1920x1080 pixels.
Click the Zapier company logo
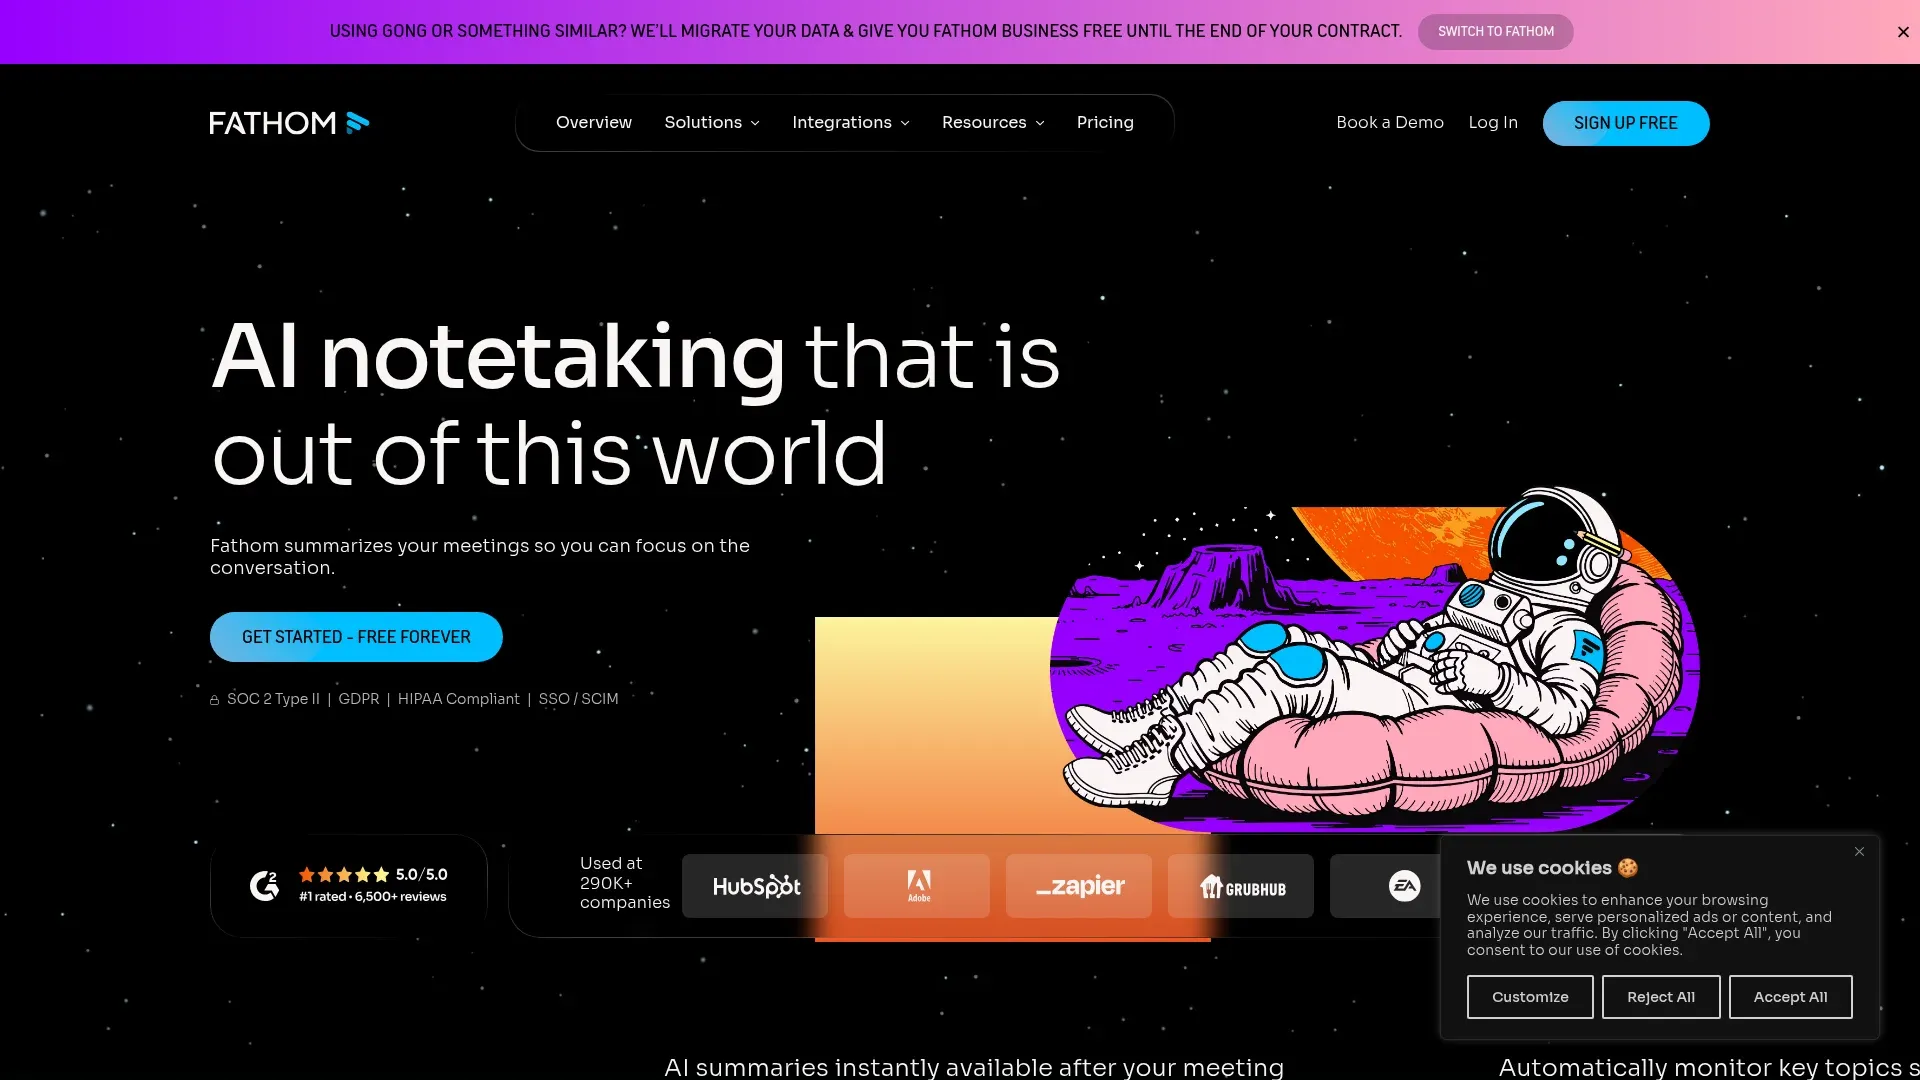coord(1078,886)
